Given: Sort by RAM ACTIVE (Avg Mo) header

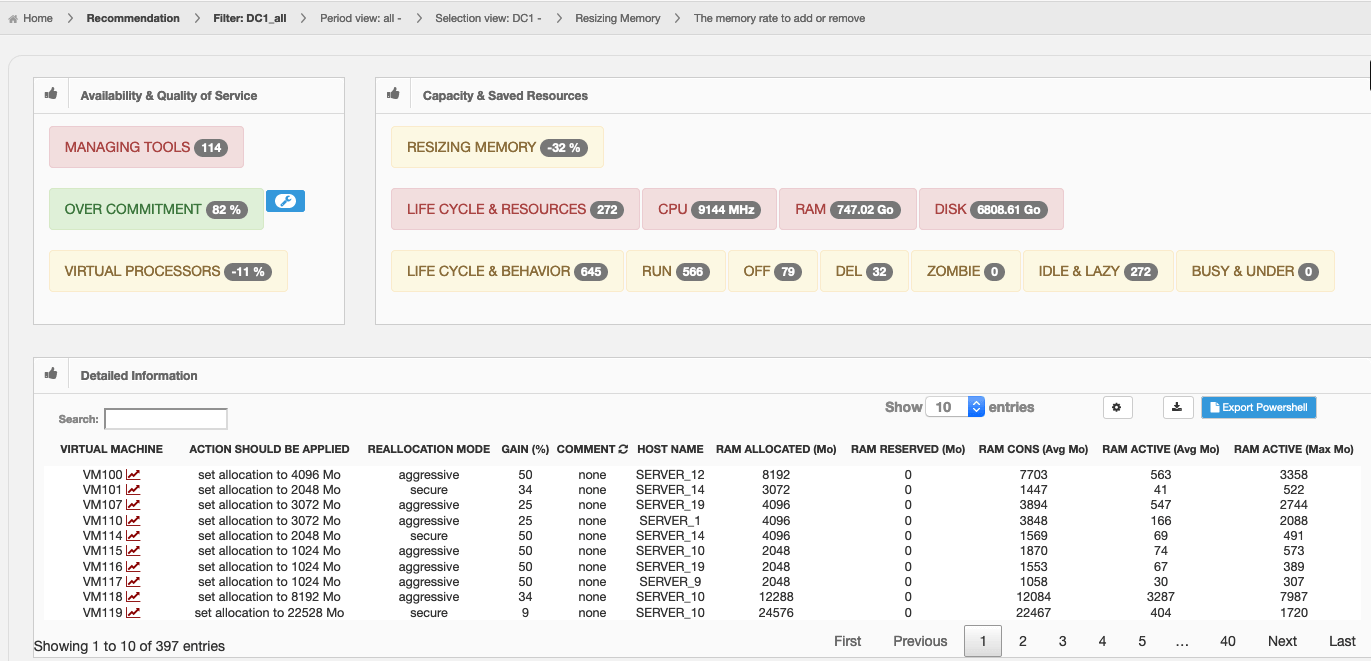Looking at the screenshot, I should (x=1161, y=449).
